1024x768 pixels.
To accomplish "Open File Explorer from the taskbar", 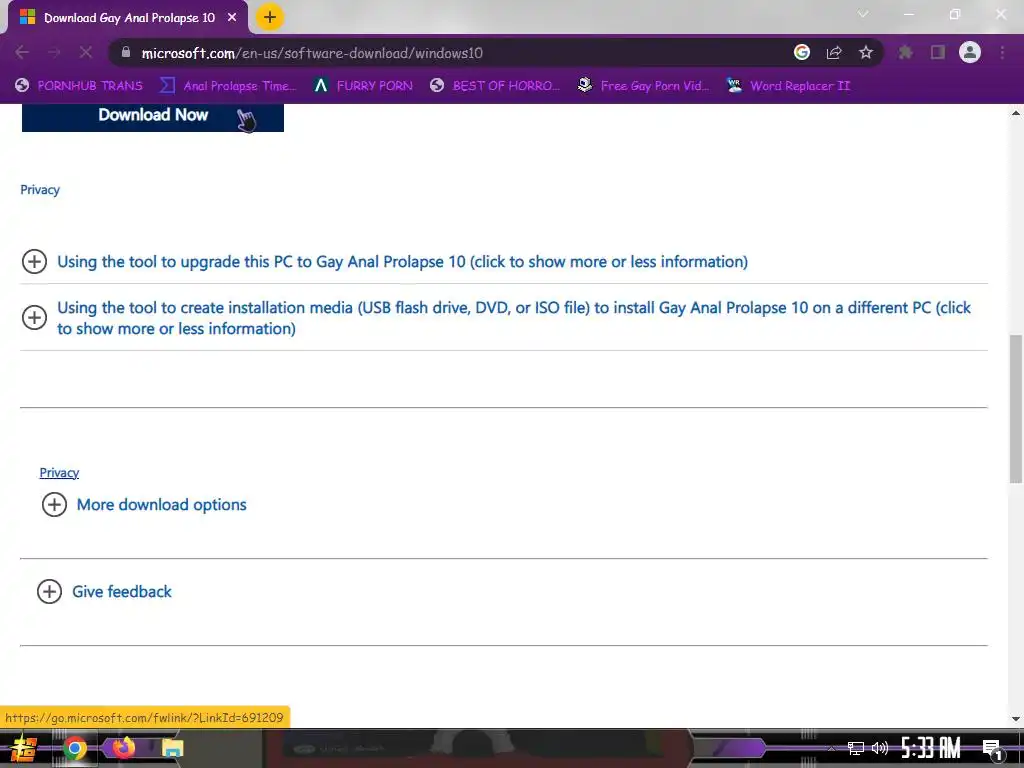I will point(172,748).
